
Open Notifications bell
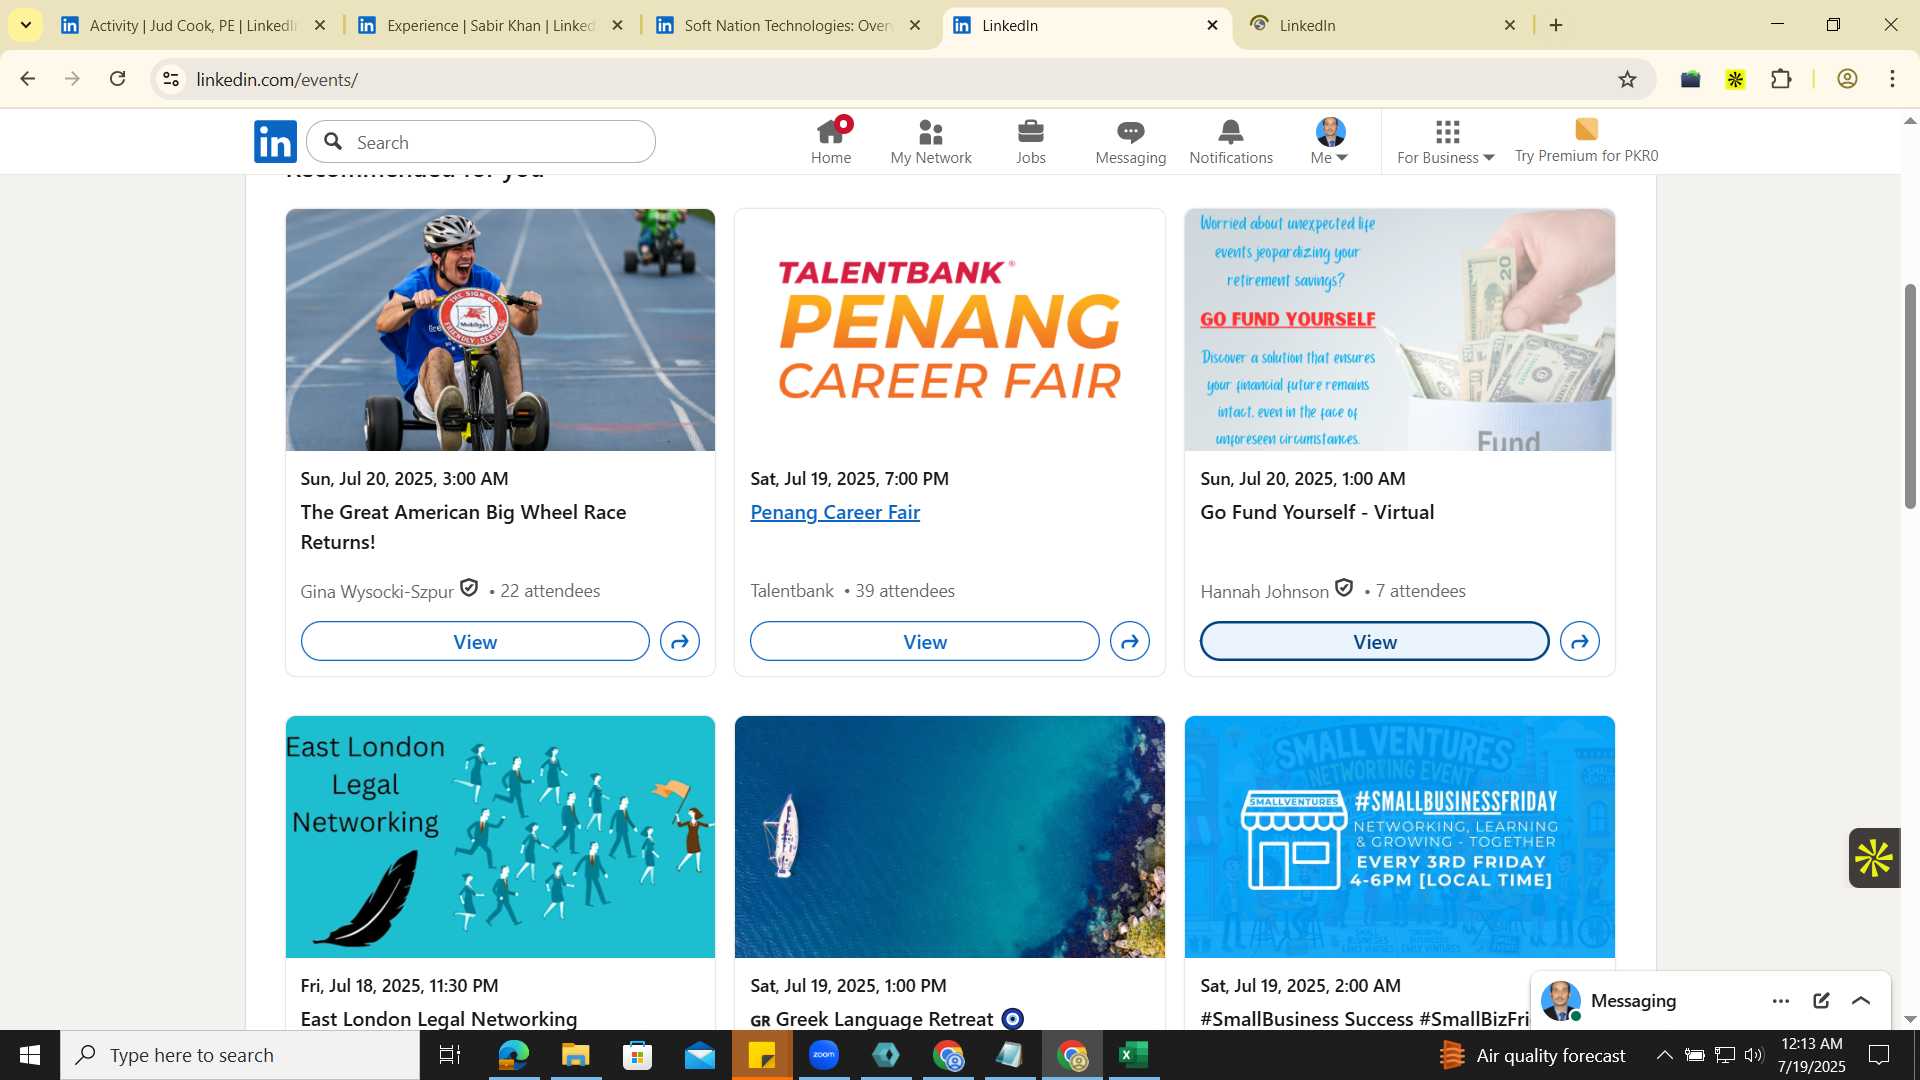point(1231,142)
